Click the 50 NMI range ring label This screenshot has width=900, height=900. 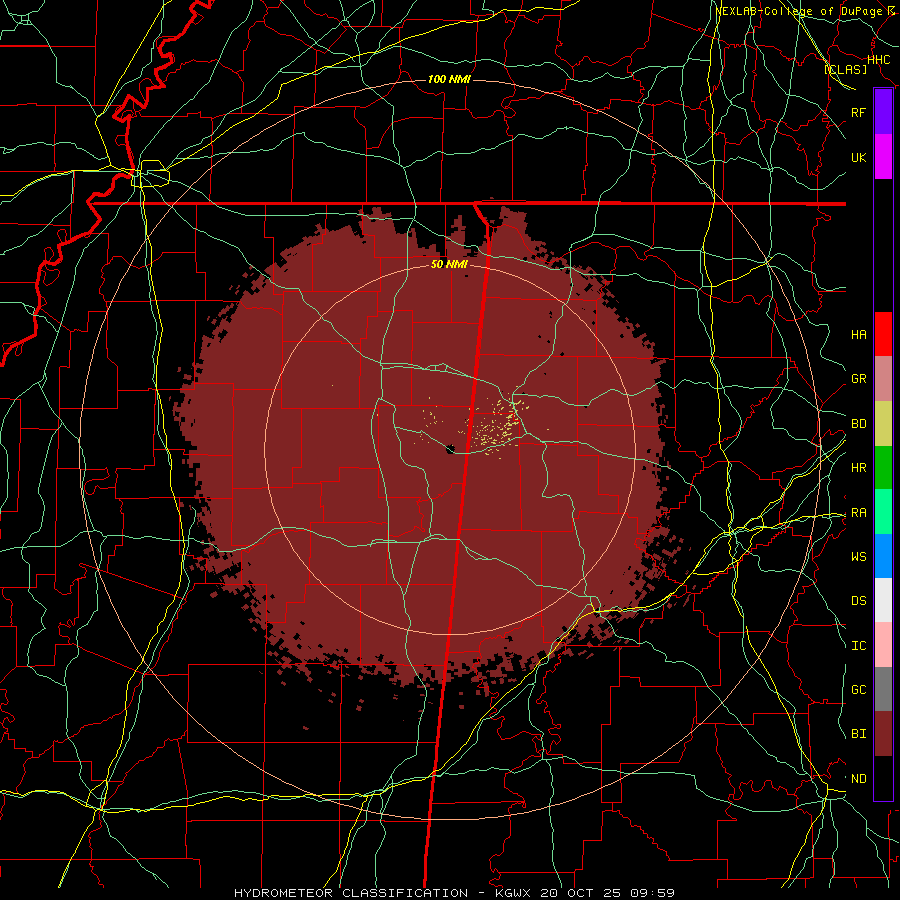[x=449, y=264]
